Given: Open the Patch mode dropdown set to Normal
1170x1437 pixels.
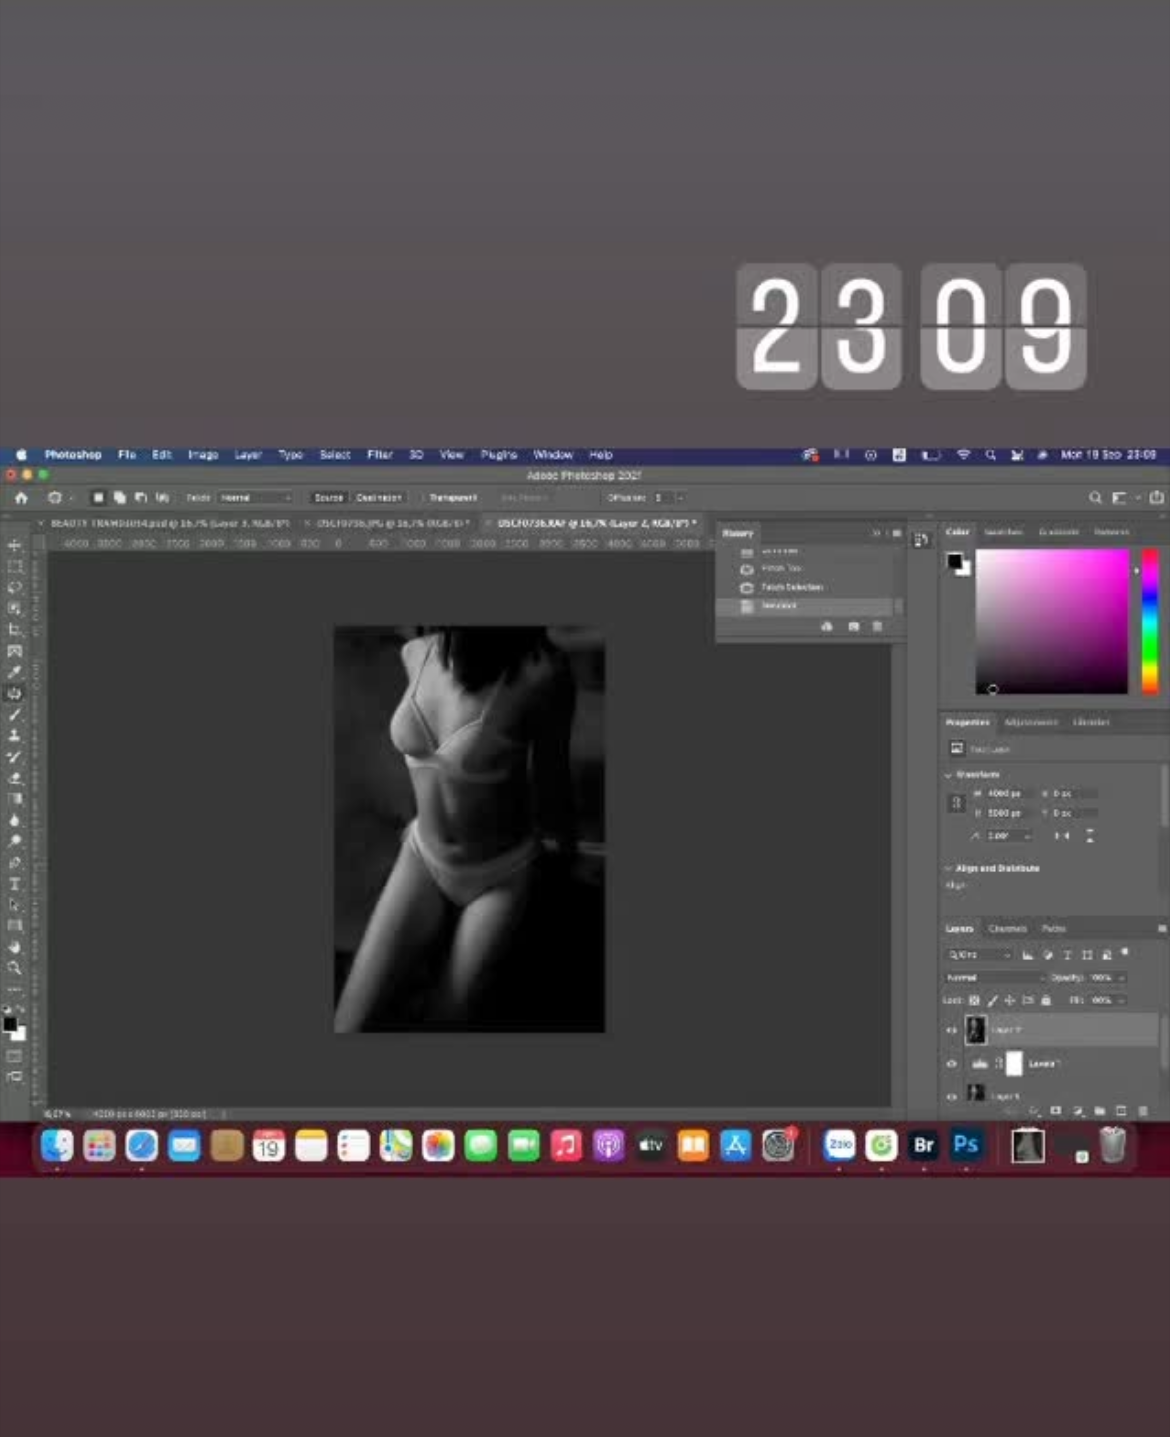Looking at the screenshot, I should tap(254, 497).
